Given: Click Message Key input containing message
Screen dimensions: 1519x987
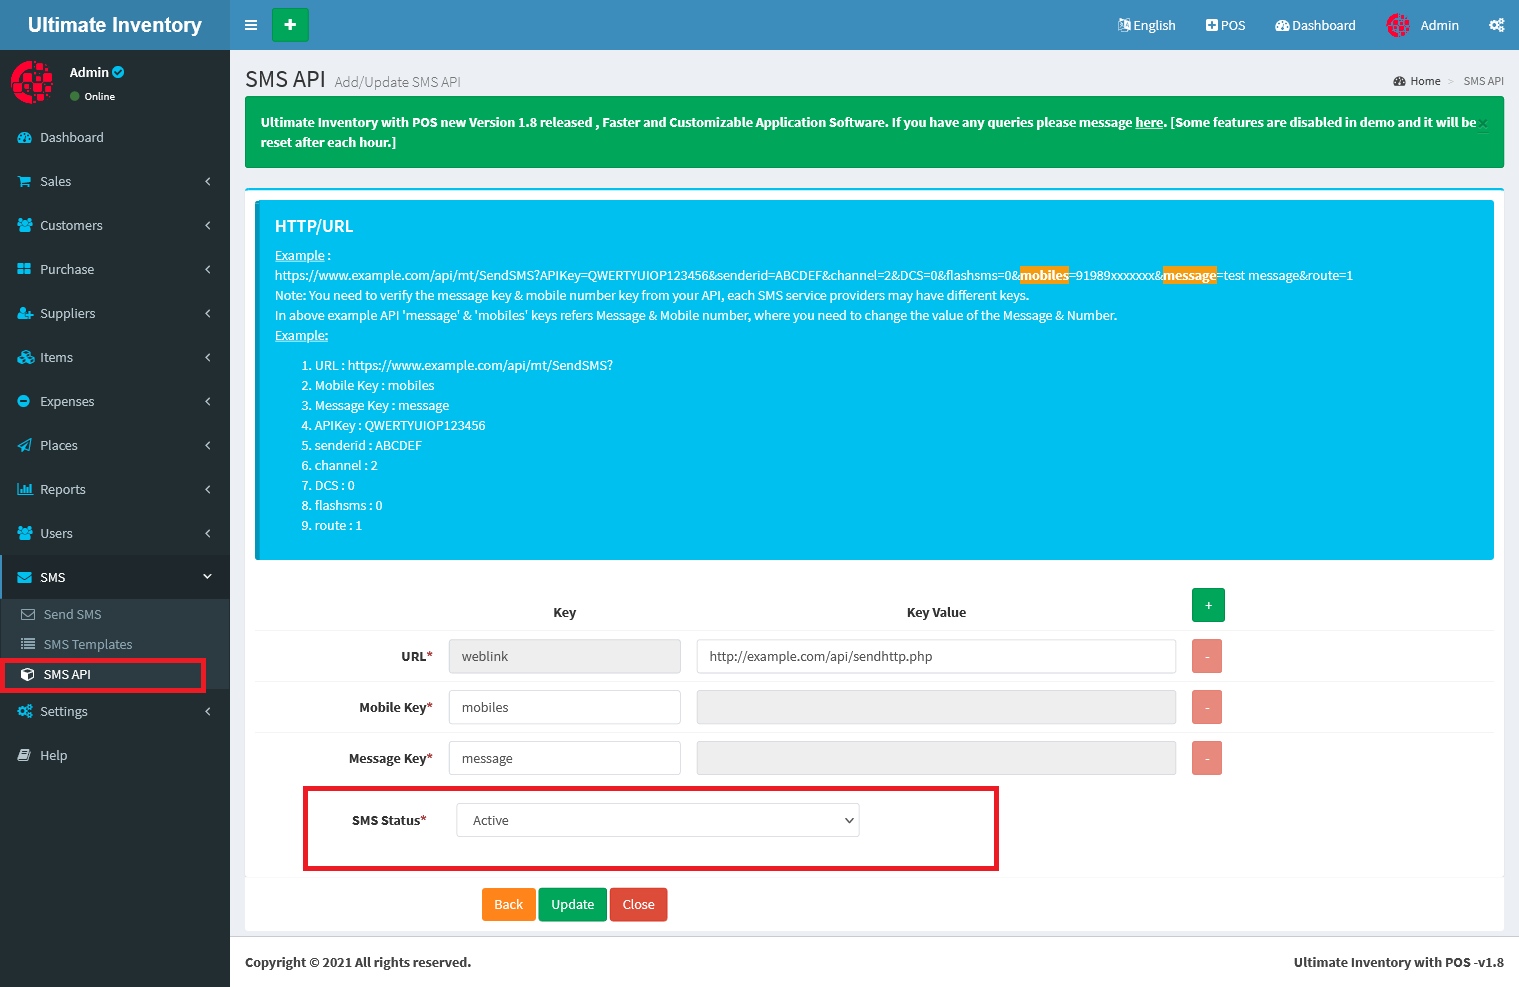Looking at the screenshot, I should click(x=565, y=759).
